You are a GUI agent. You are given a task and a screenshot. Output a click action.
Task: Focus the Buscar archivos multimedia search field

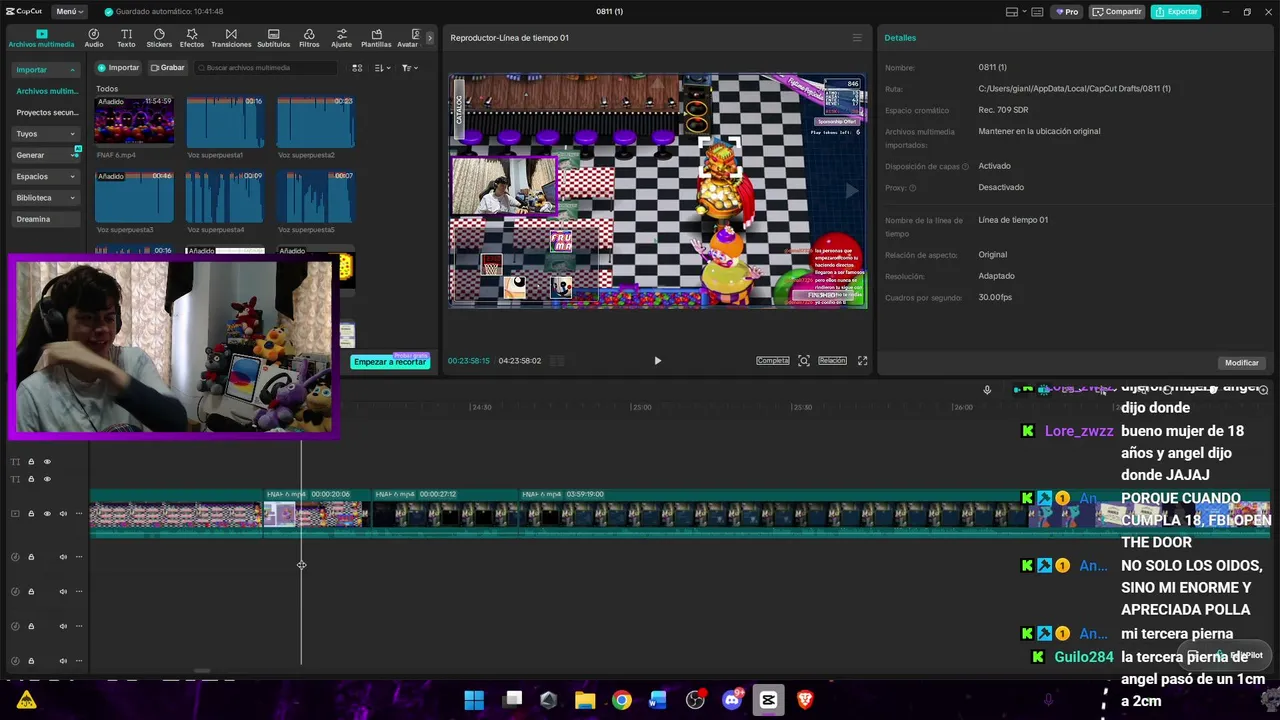click(x=266, y=68)
